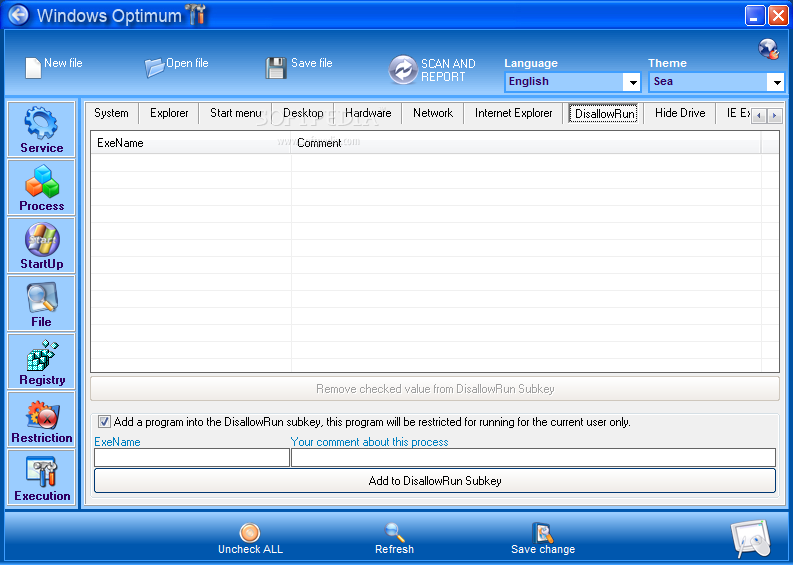Viewport: 793px width, 565px height.
Task: Switch to the Internet Explorer tab
Action: pos(513,113)
